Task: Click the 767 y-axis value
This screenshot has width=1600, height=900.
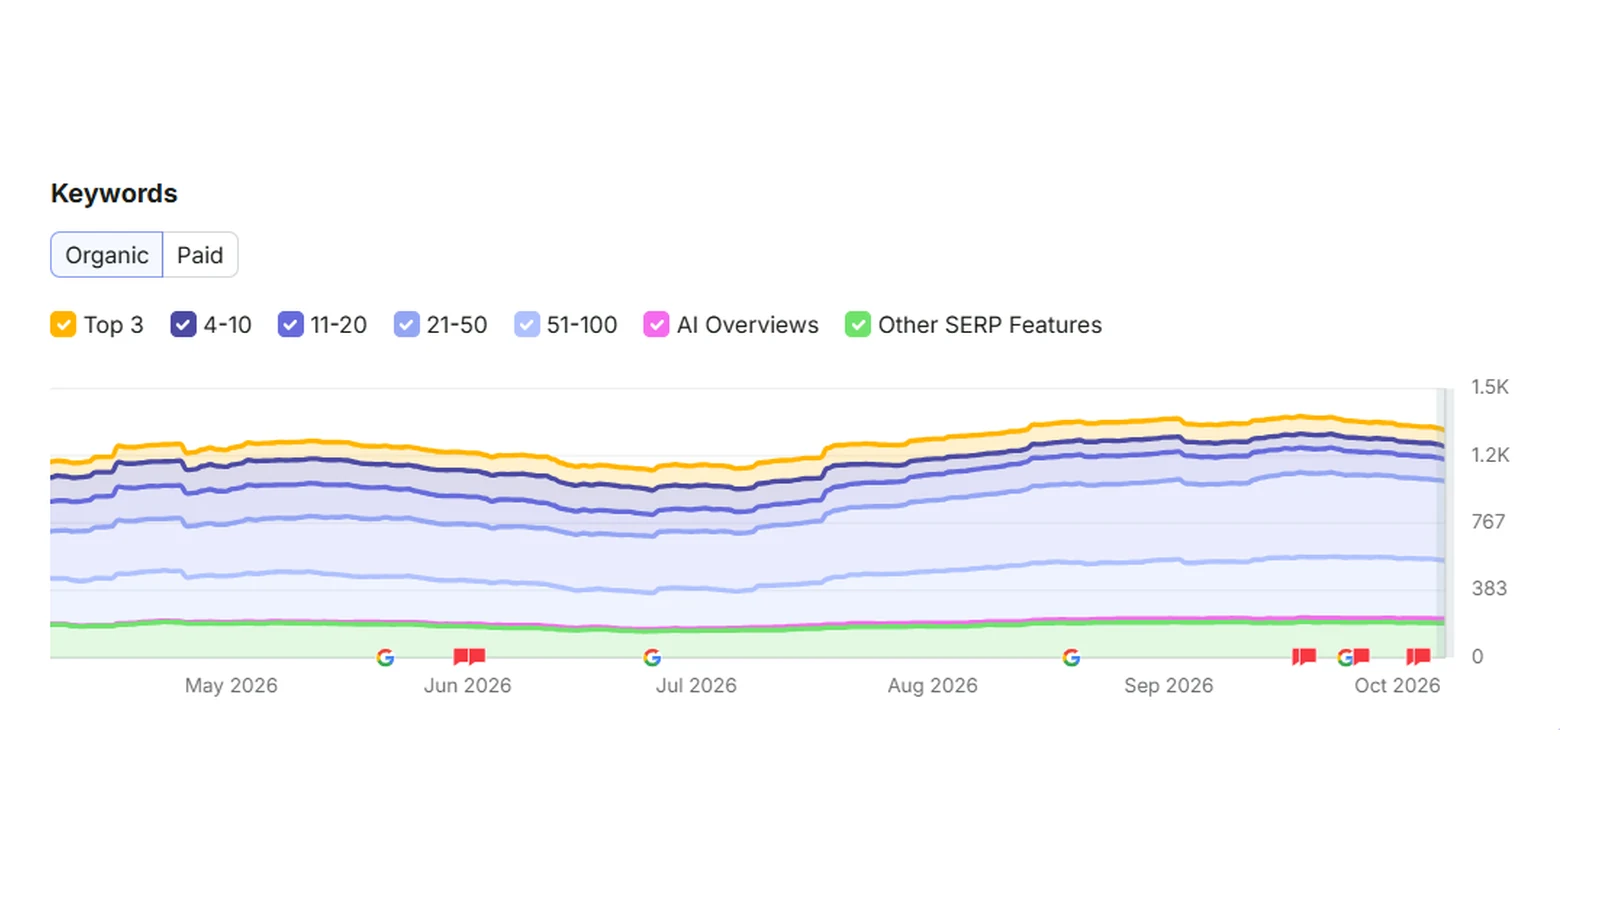Action: (x=1488, y=522)
